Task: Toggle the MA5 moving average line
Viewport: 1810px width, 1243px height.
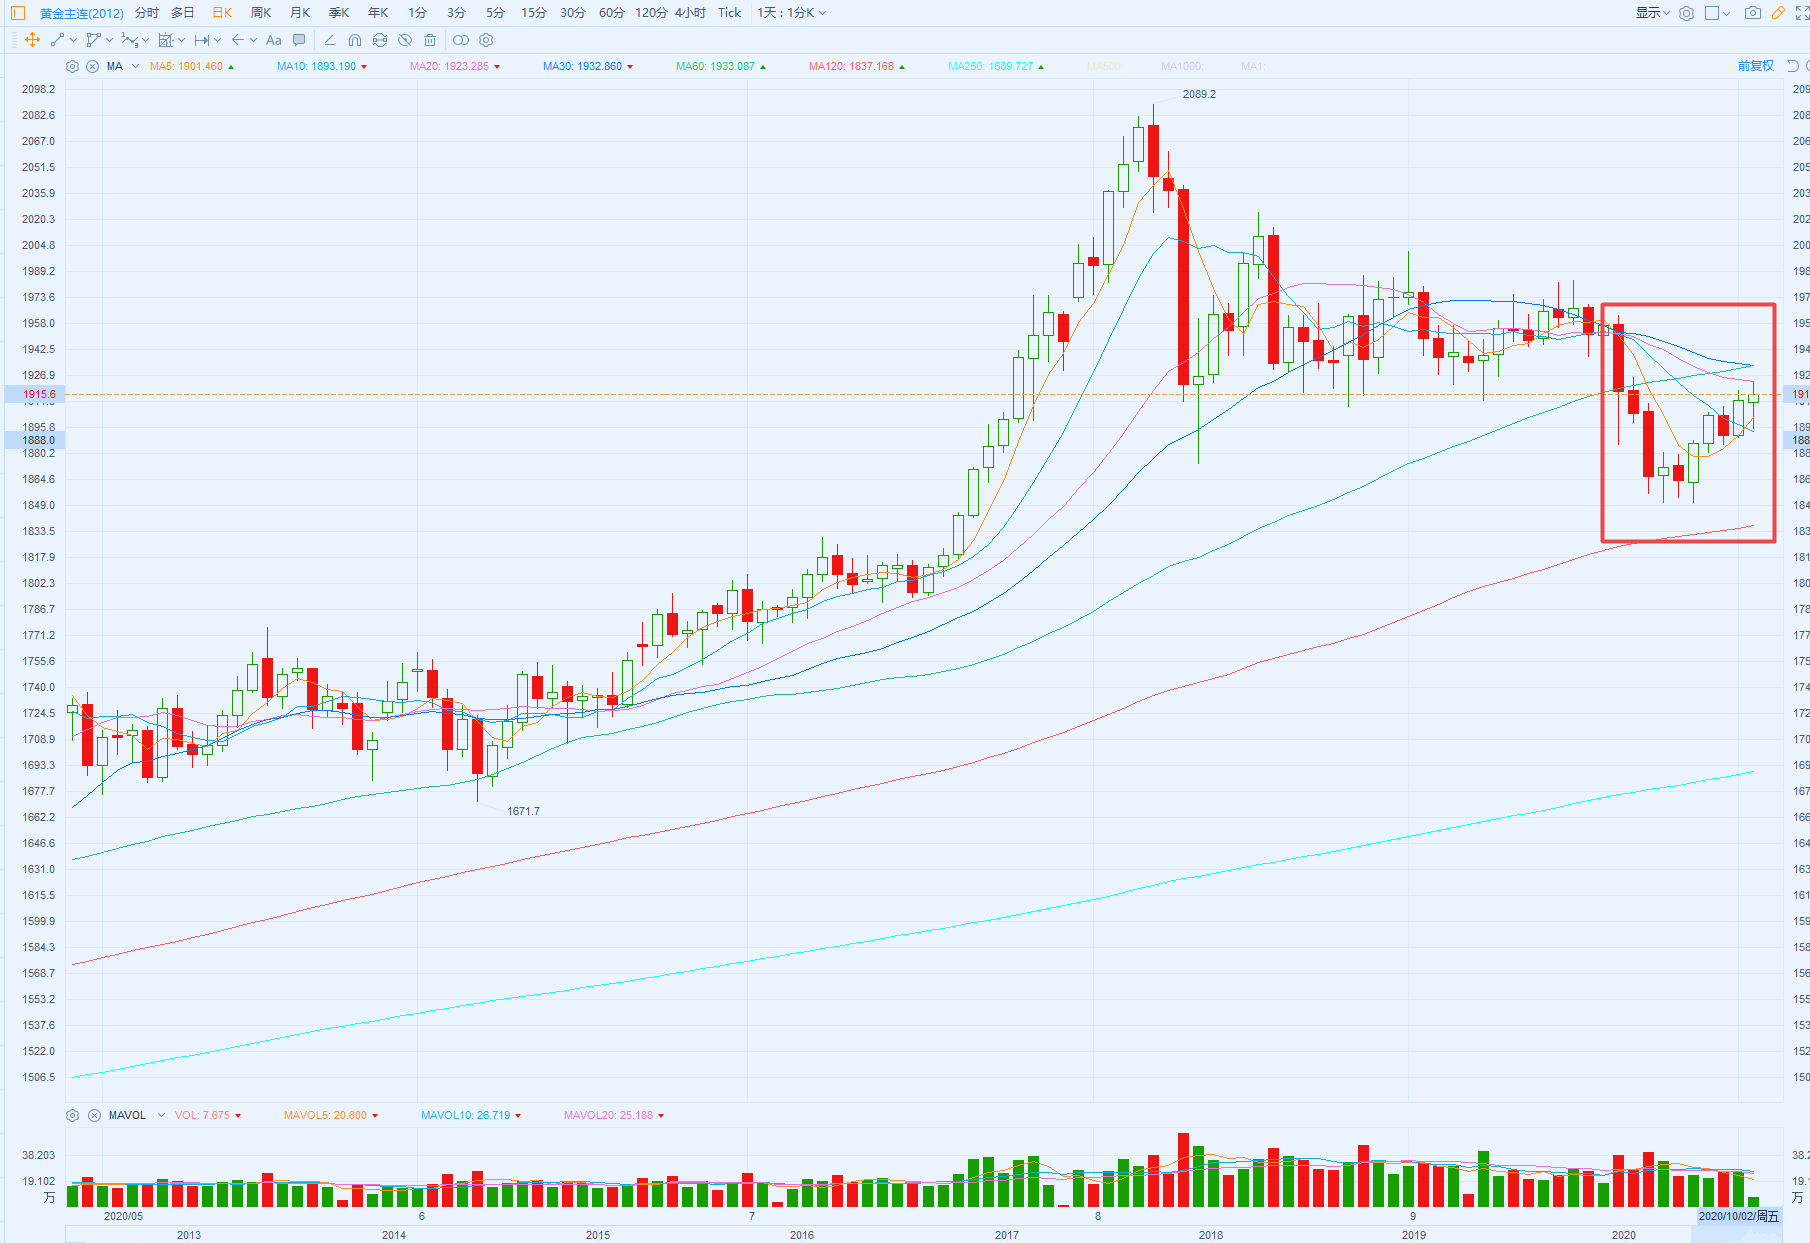Action: (192, 66)
